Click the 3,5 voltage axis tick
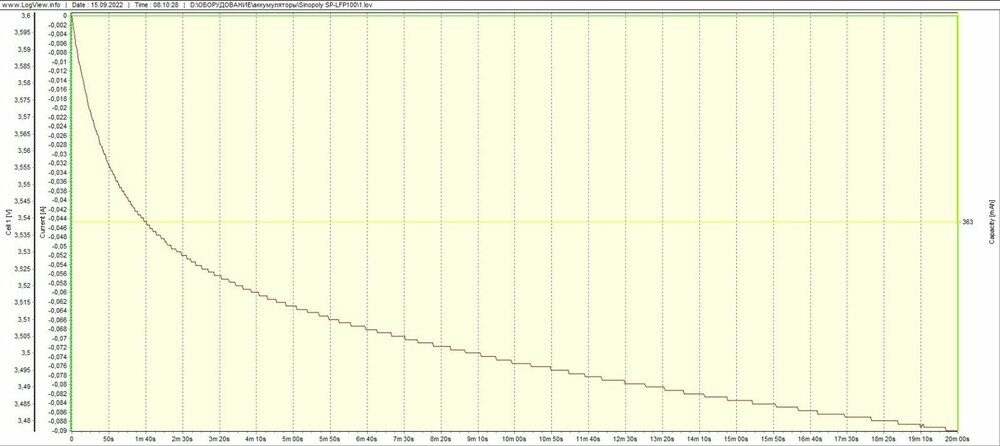The height and width of the screenshot is (446, 1000). pos(26,353)
